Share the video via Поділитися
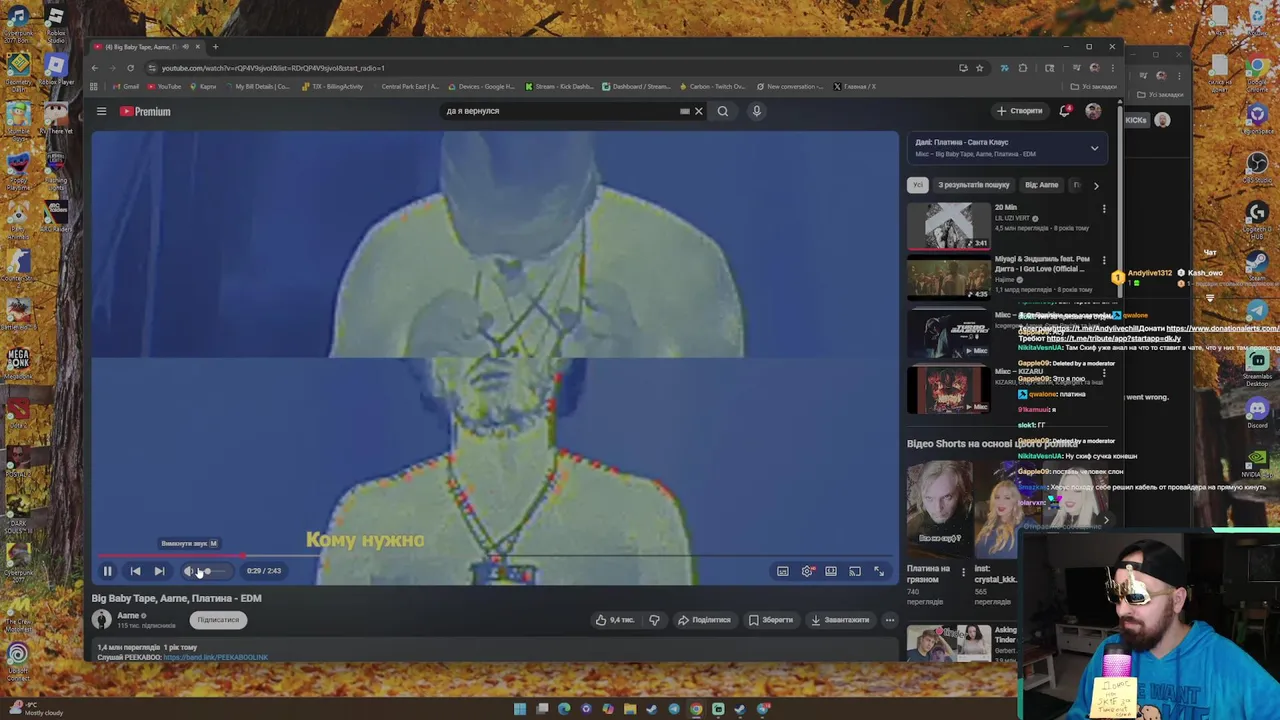The height and width of the screenshot is (720, 1280). (704, 620)
